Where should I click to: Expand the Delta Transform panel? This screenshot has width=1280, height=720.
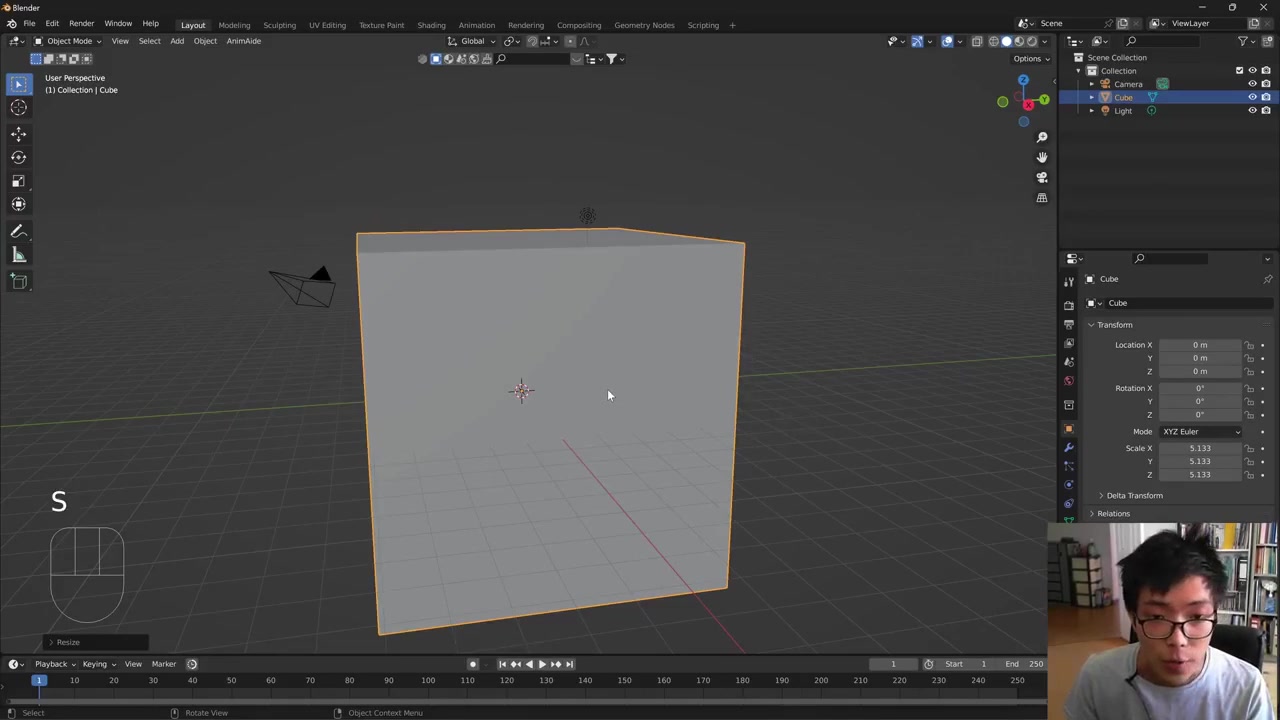pyautogui.click(x=1133, y=496)
